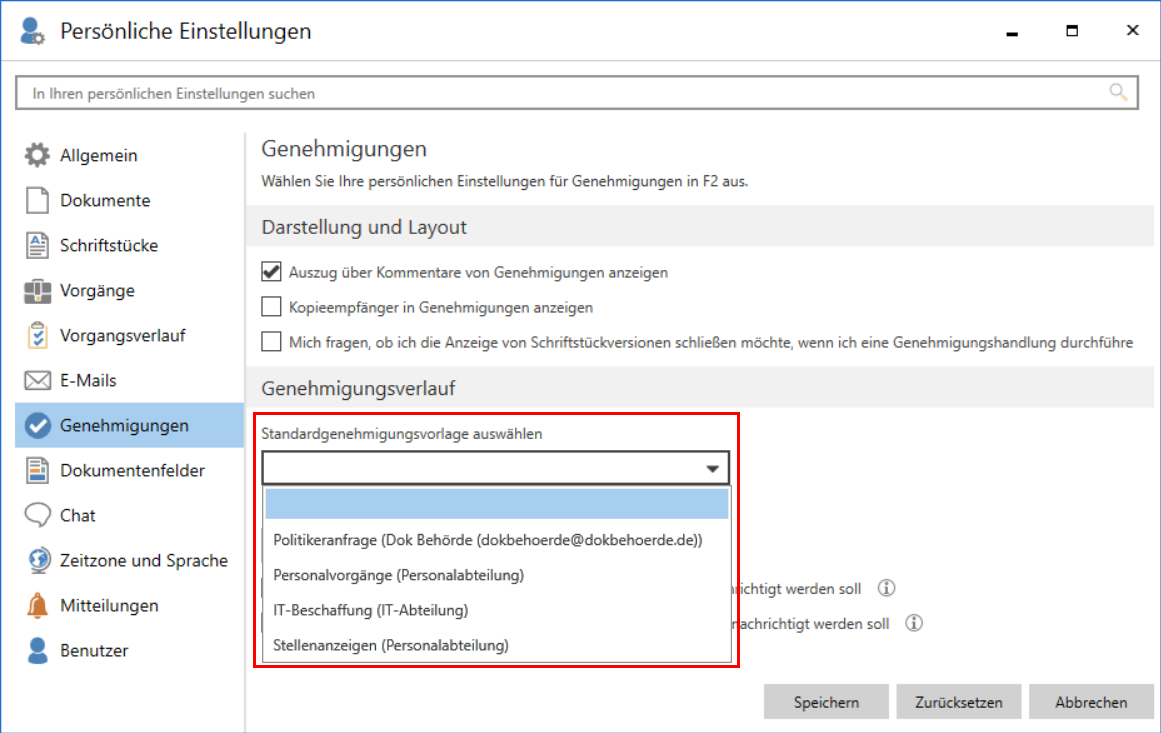Open the Zeitzone und Sprache section
1161x733 pixels.
pos(130,560)
